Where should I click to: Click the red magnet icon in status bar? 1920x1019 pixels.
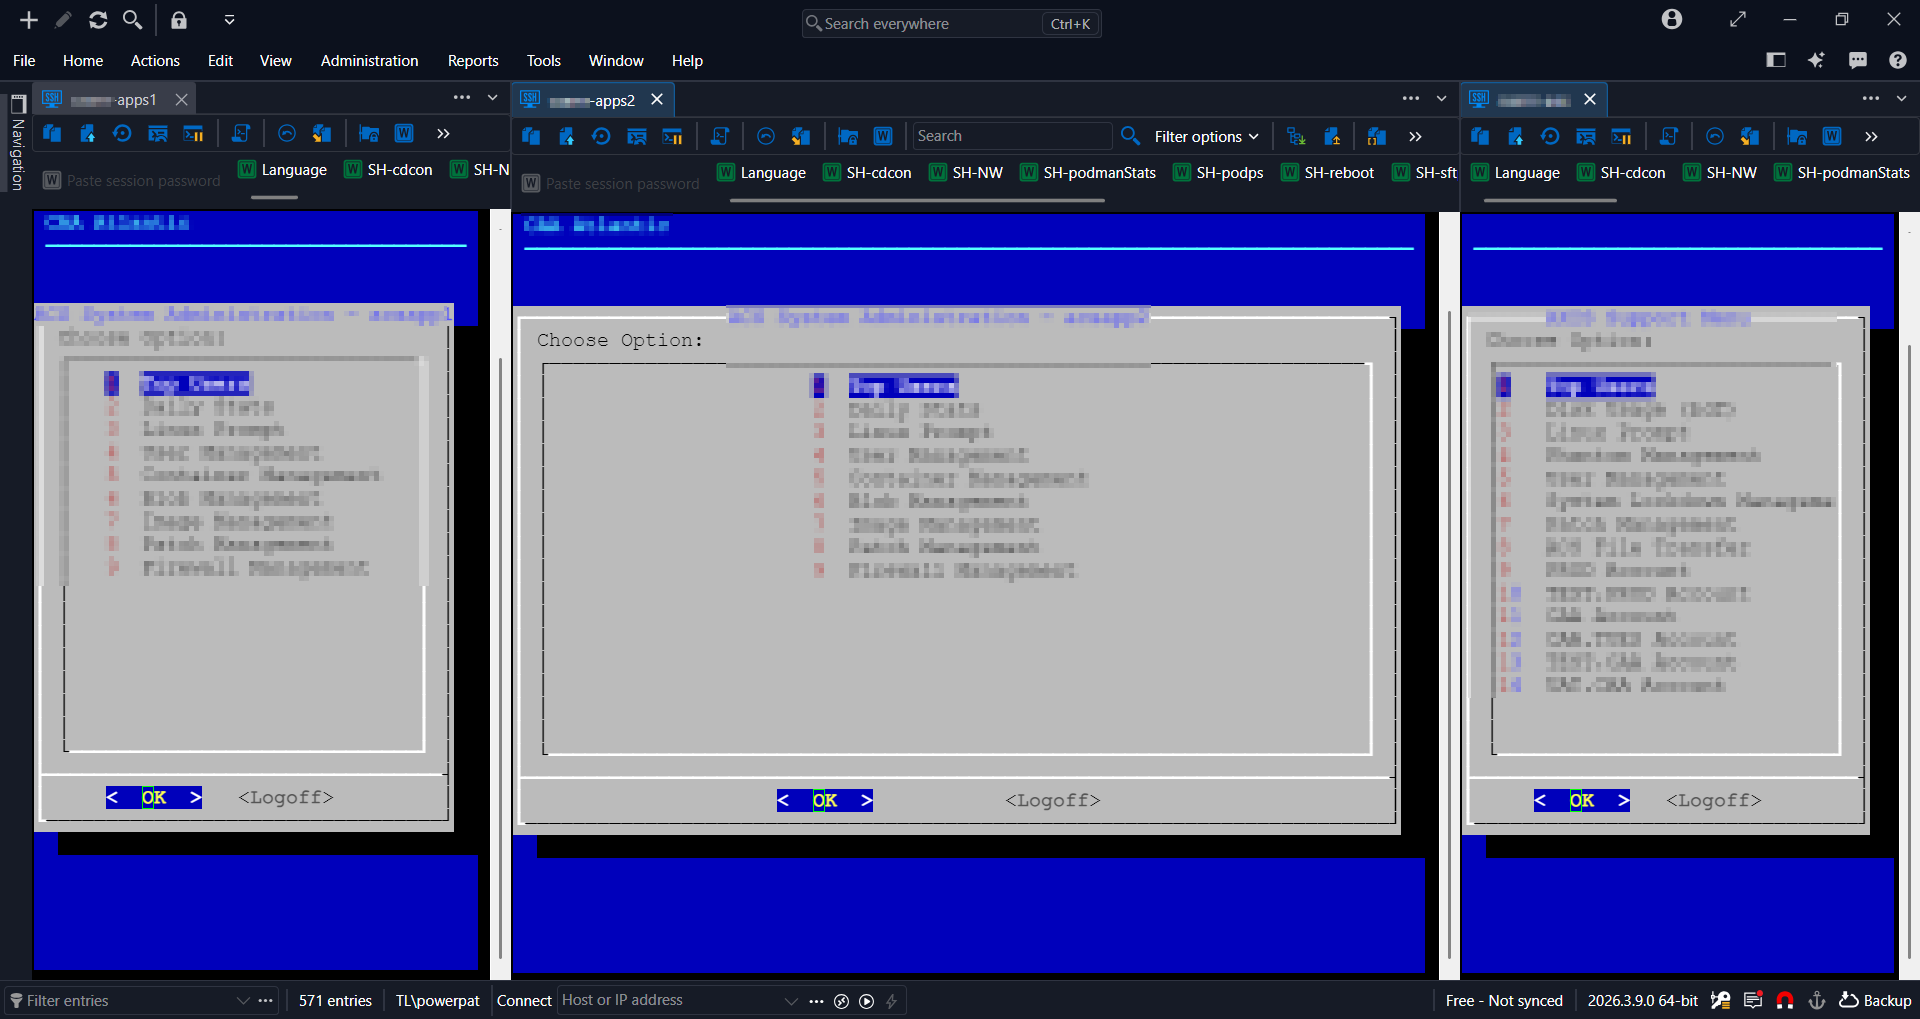coord(1785,1000)
